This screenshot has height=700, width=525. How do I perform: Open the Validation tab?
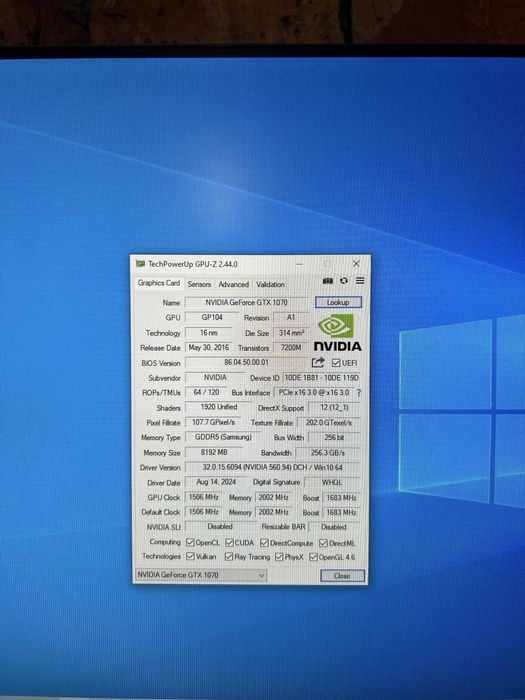(270, 284)
